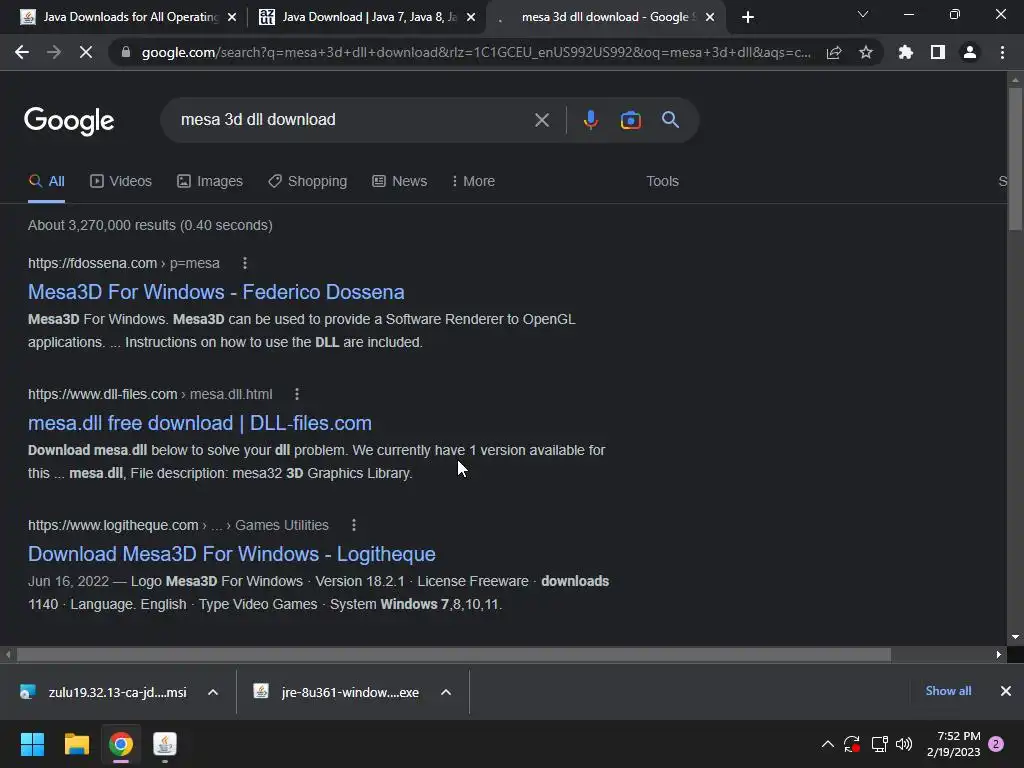Click the vertical page scrollbar thumb
The height and width of the screenshot is (768, 1024).
tap(1015, 158)
